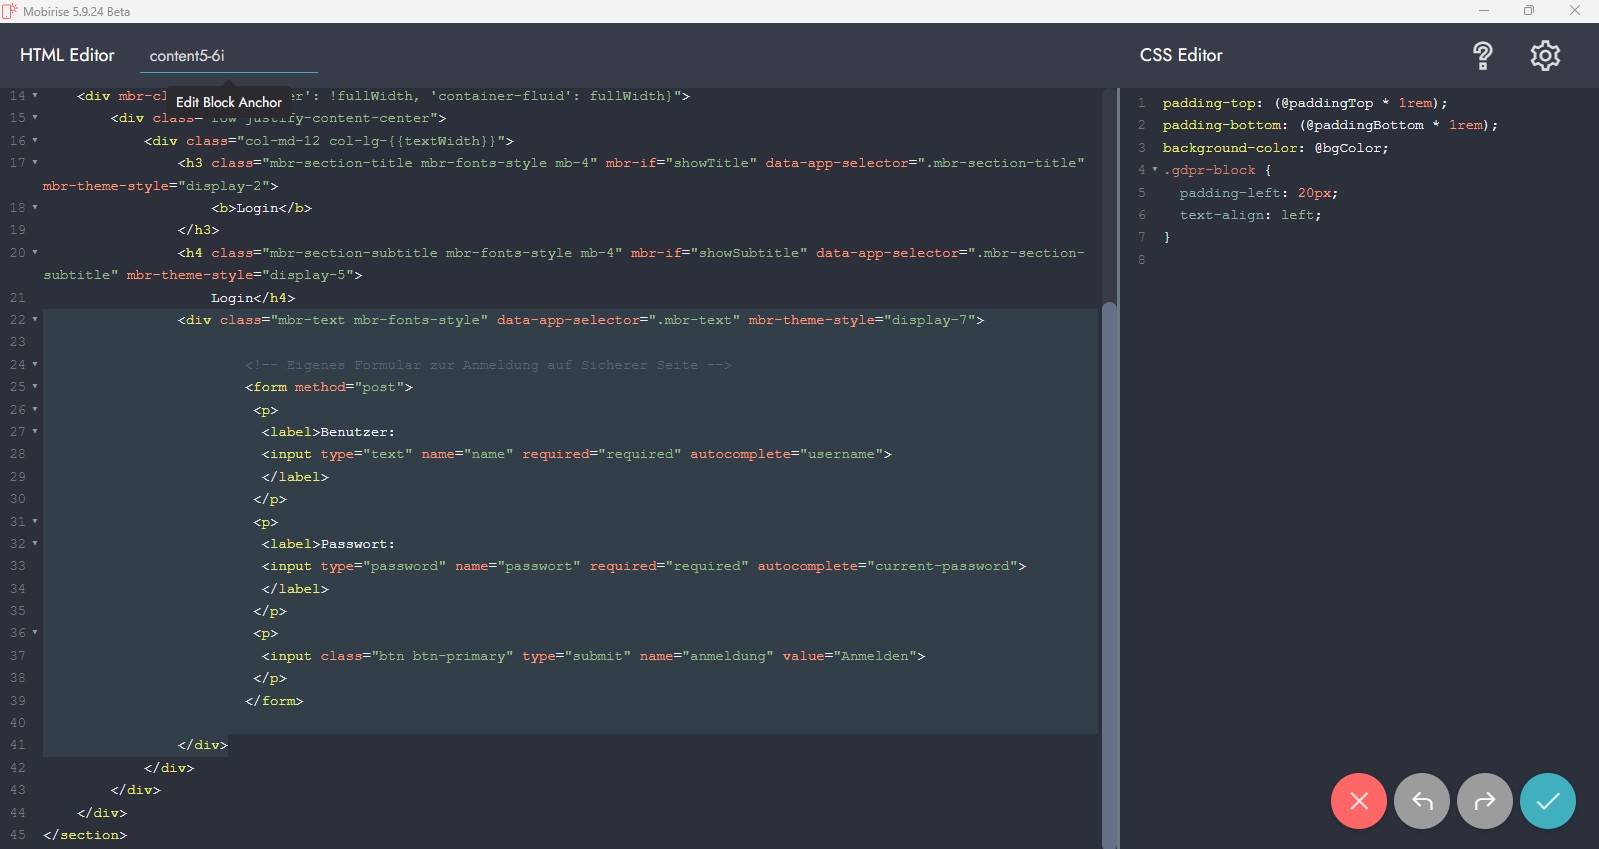The width and height of the screenshot is (1599, 849).
Task: Click the CSS Editor heading
Action: pos(1181,55)
